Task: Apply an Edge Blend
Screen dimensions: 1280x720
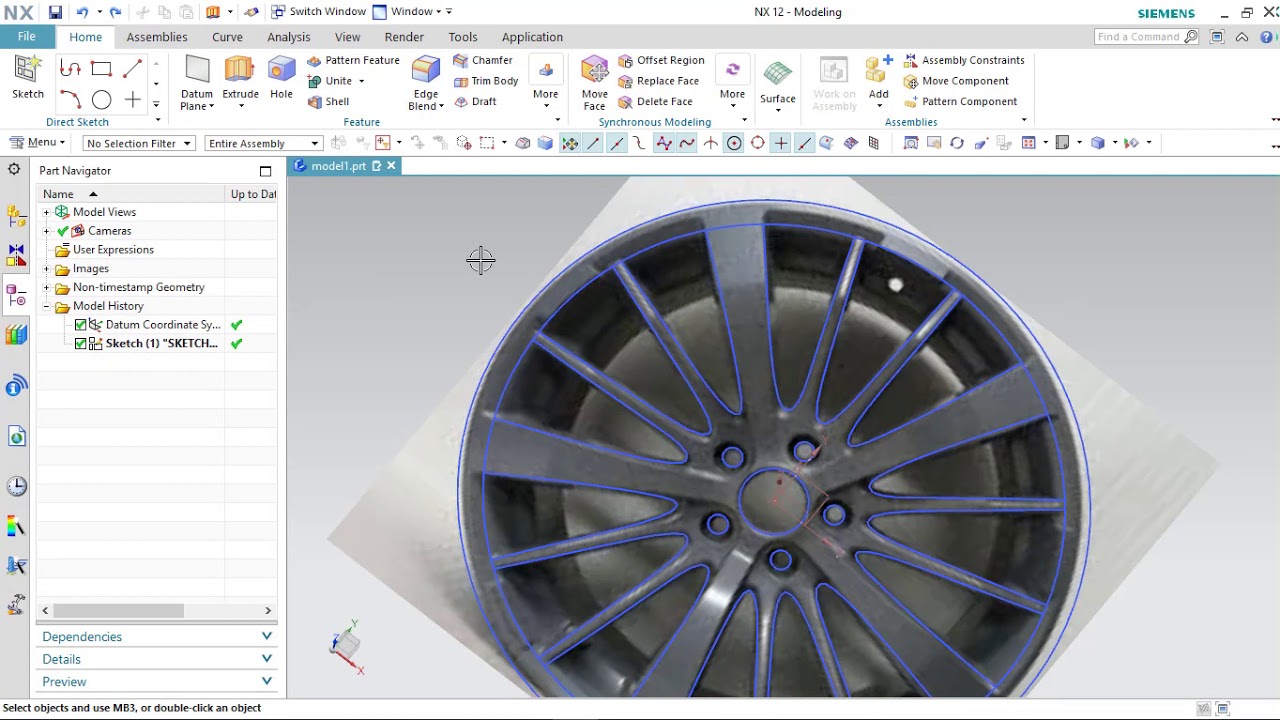Action: point(426,82)
